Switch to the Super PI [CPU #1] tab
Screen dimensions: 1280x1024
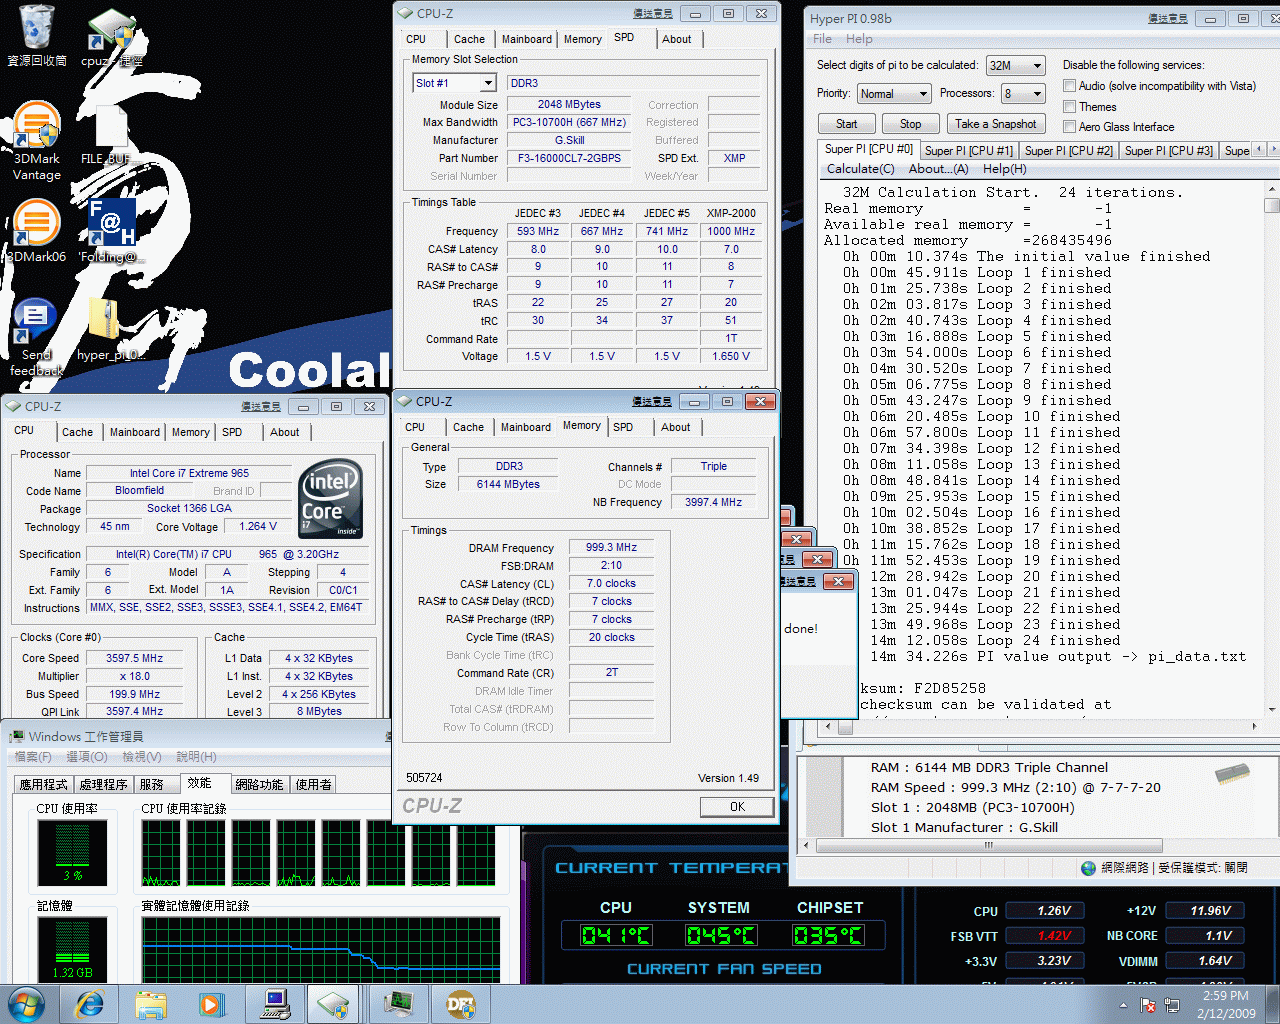coord(968,151)
